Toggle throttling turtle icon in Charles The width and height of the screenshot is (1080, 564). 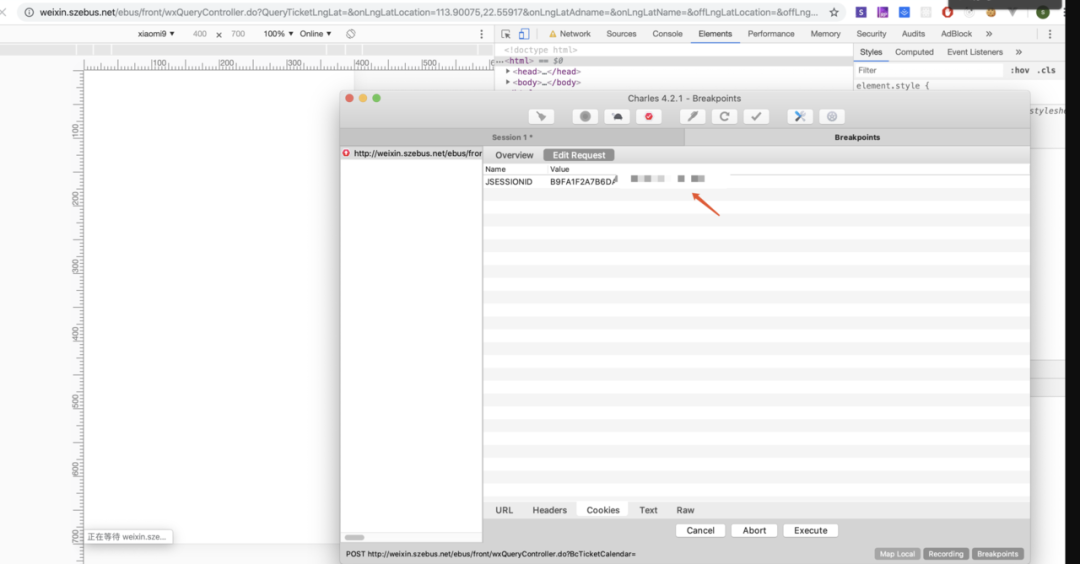(x=617, y=116)
